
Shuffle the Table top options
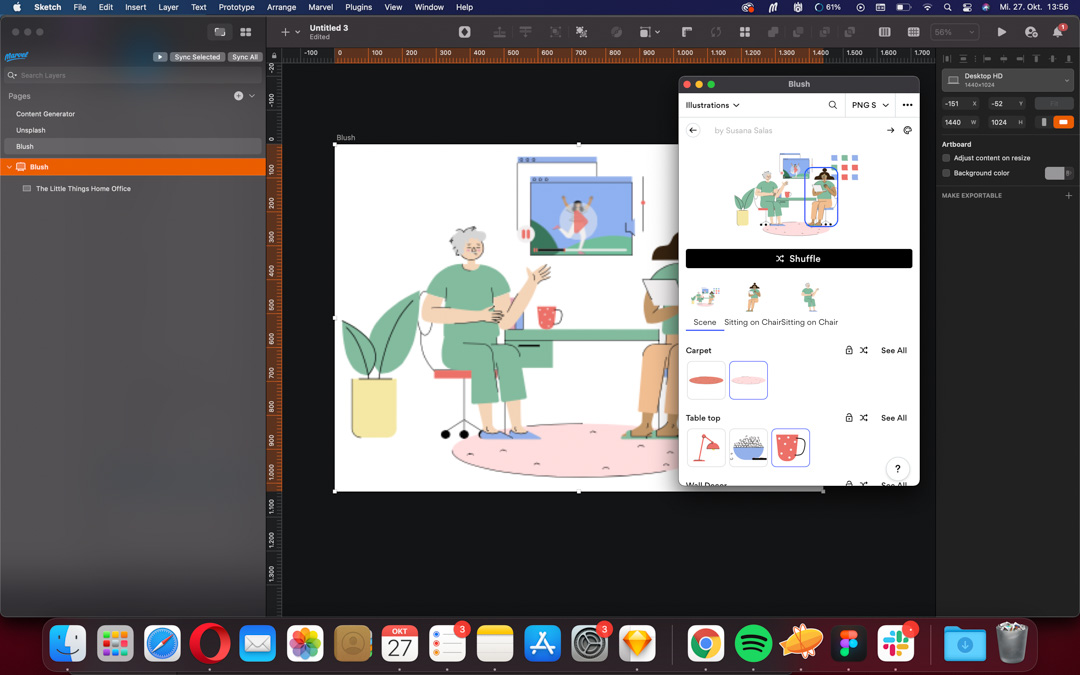pyautogui.click(x=864, y=418)
